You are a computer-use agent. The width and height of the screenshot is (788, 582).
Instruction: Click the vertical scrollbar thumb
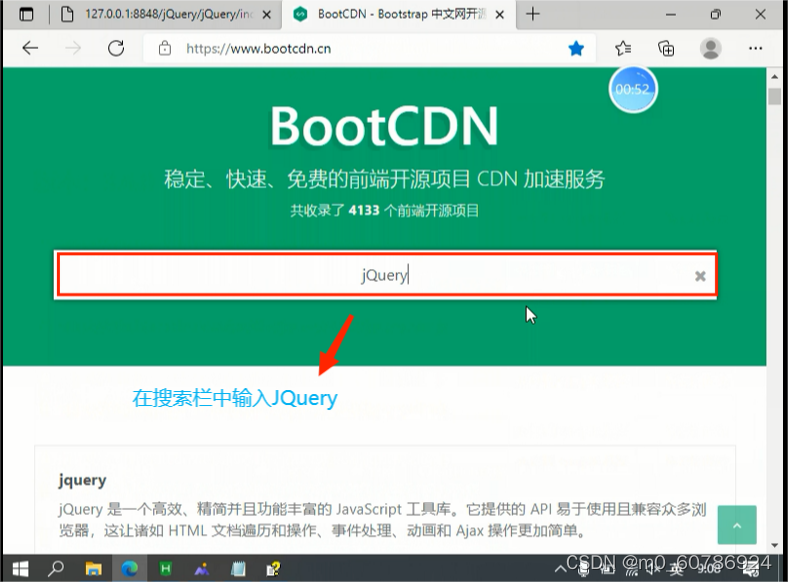(774, 96)
